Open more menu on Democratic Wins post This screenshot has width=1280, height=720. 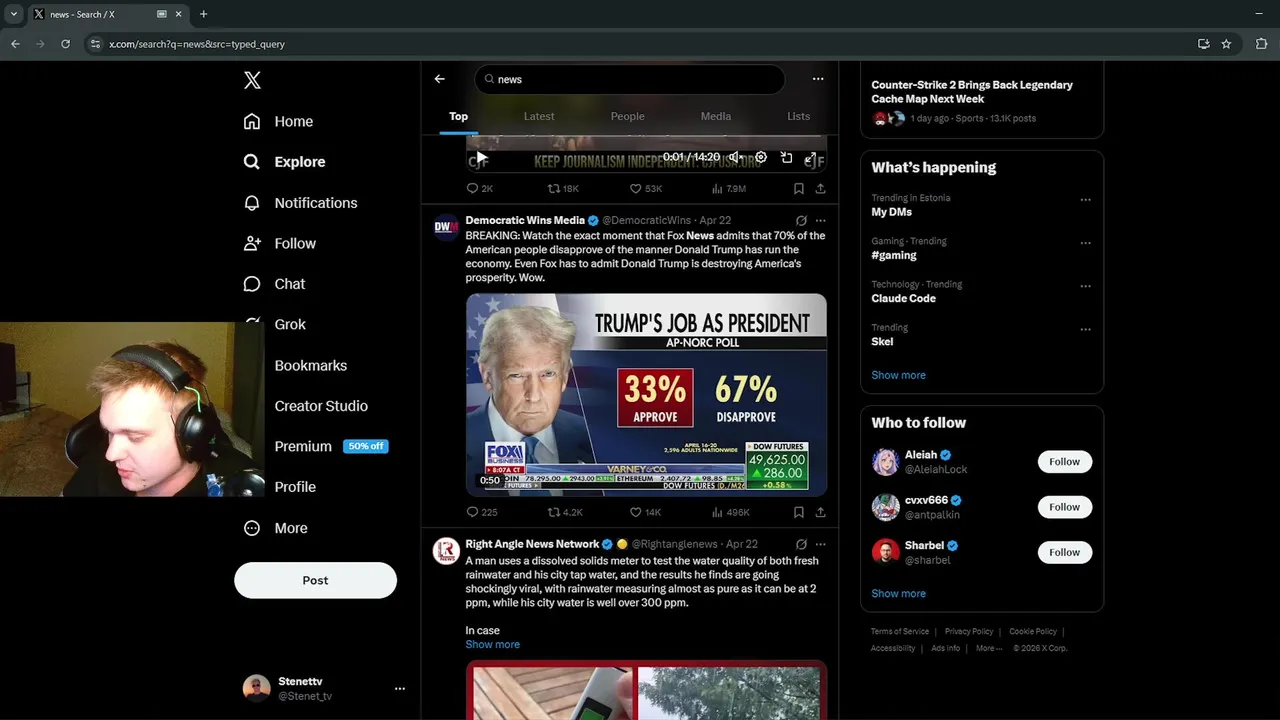(820, 220)
